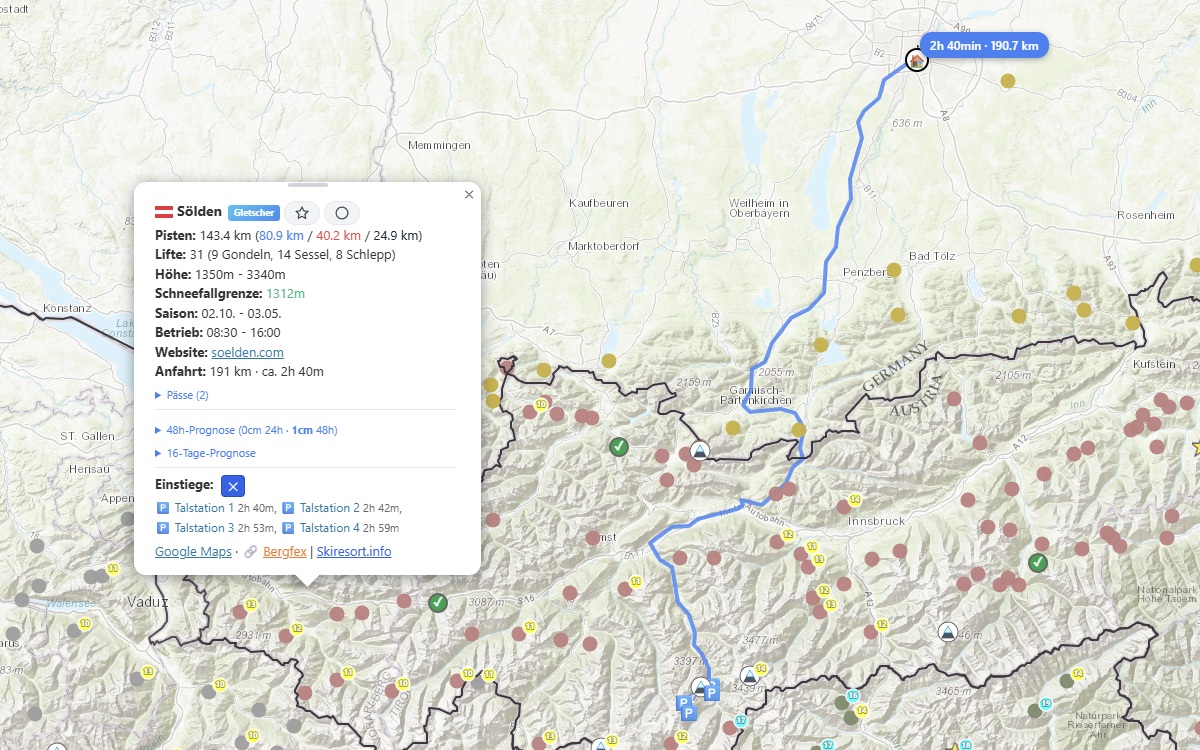The width and height of the screenshot is (1200, 750).
Task: Click the green checkmark marker east of Innsbruck
Action: point(1038,563)
